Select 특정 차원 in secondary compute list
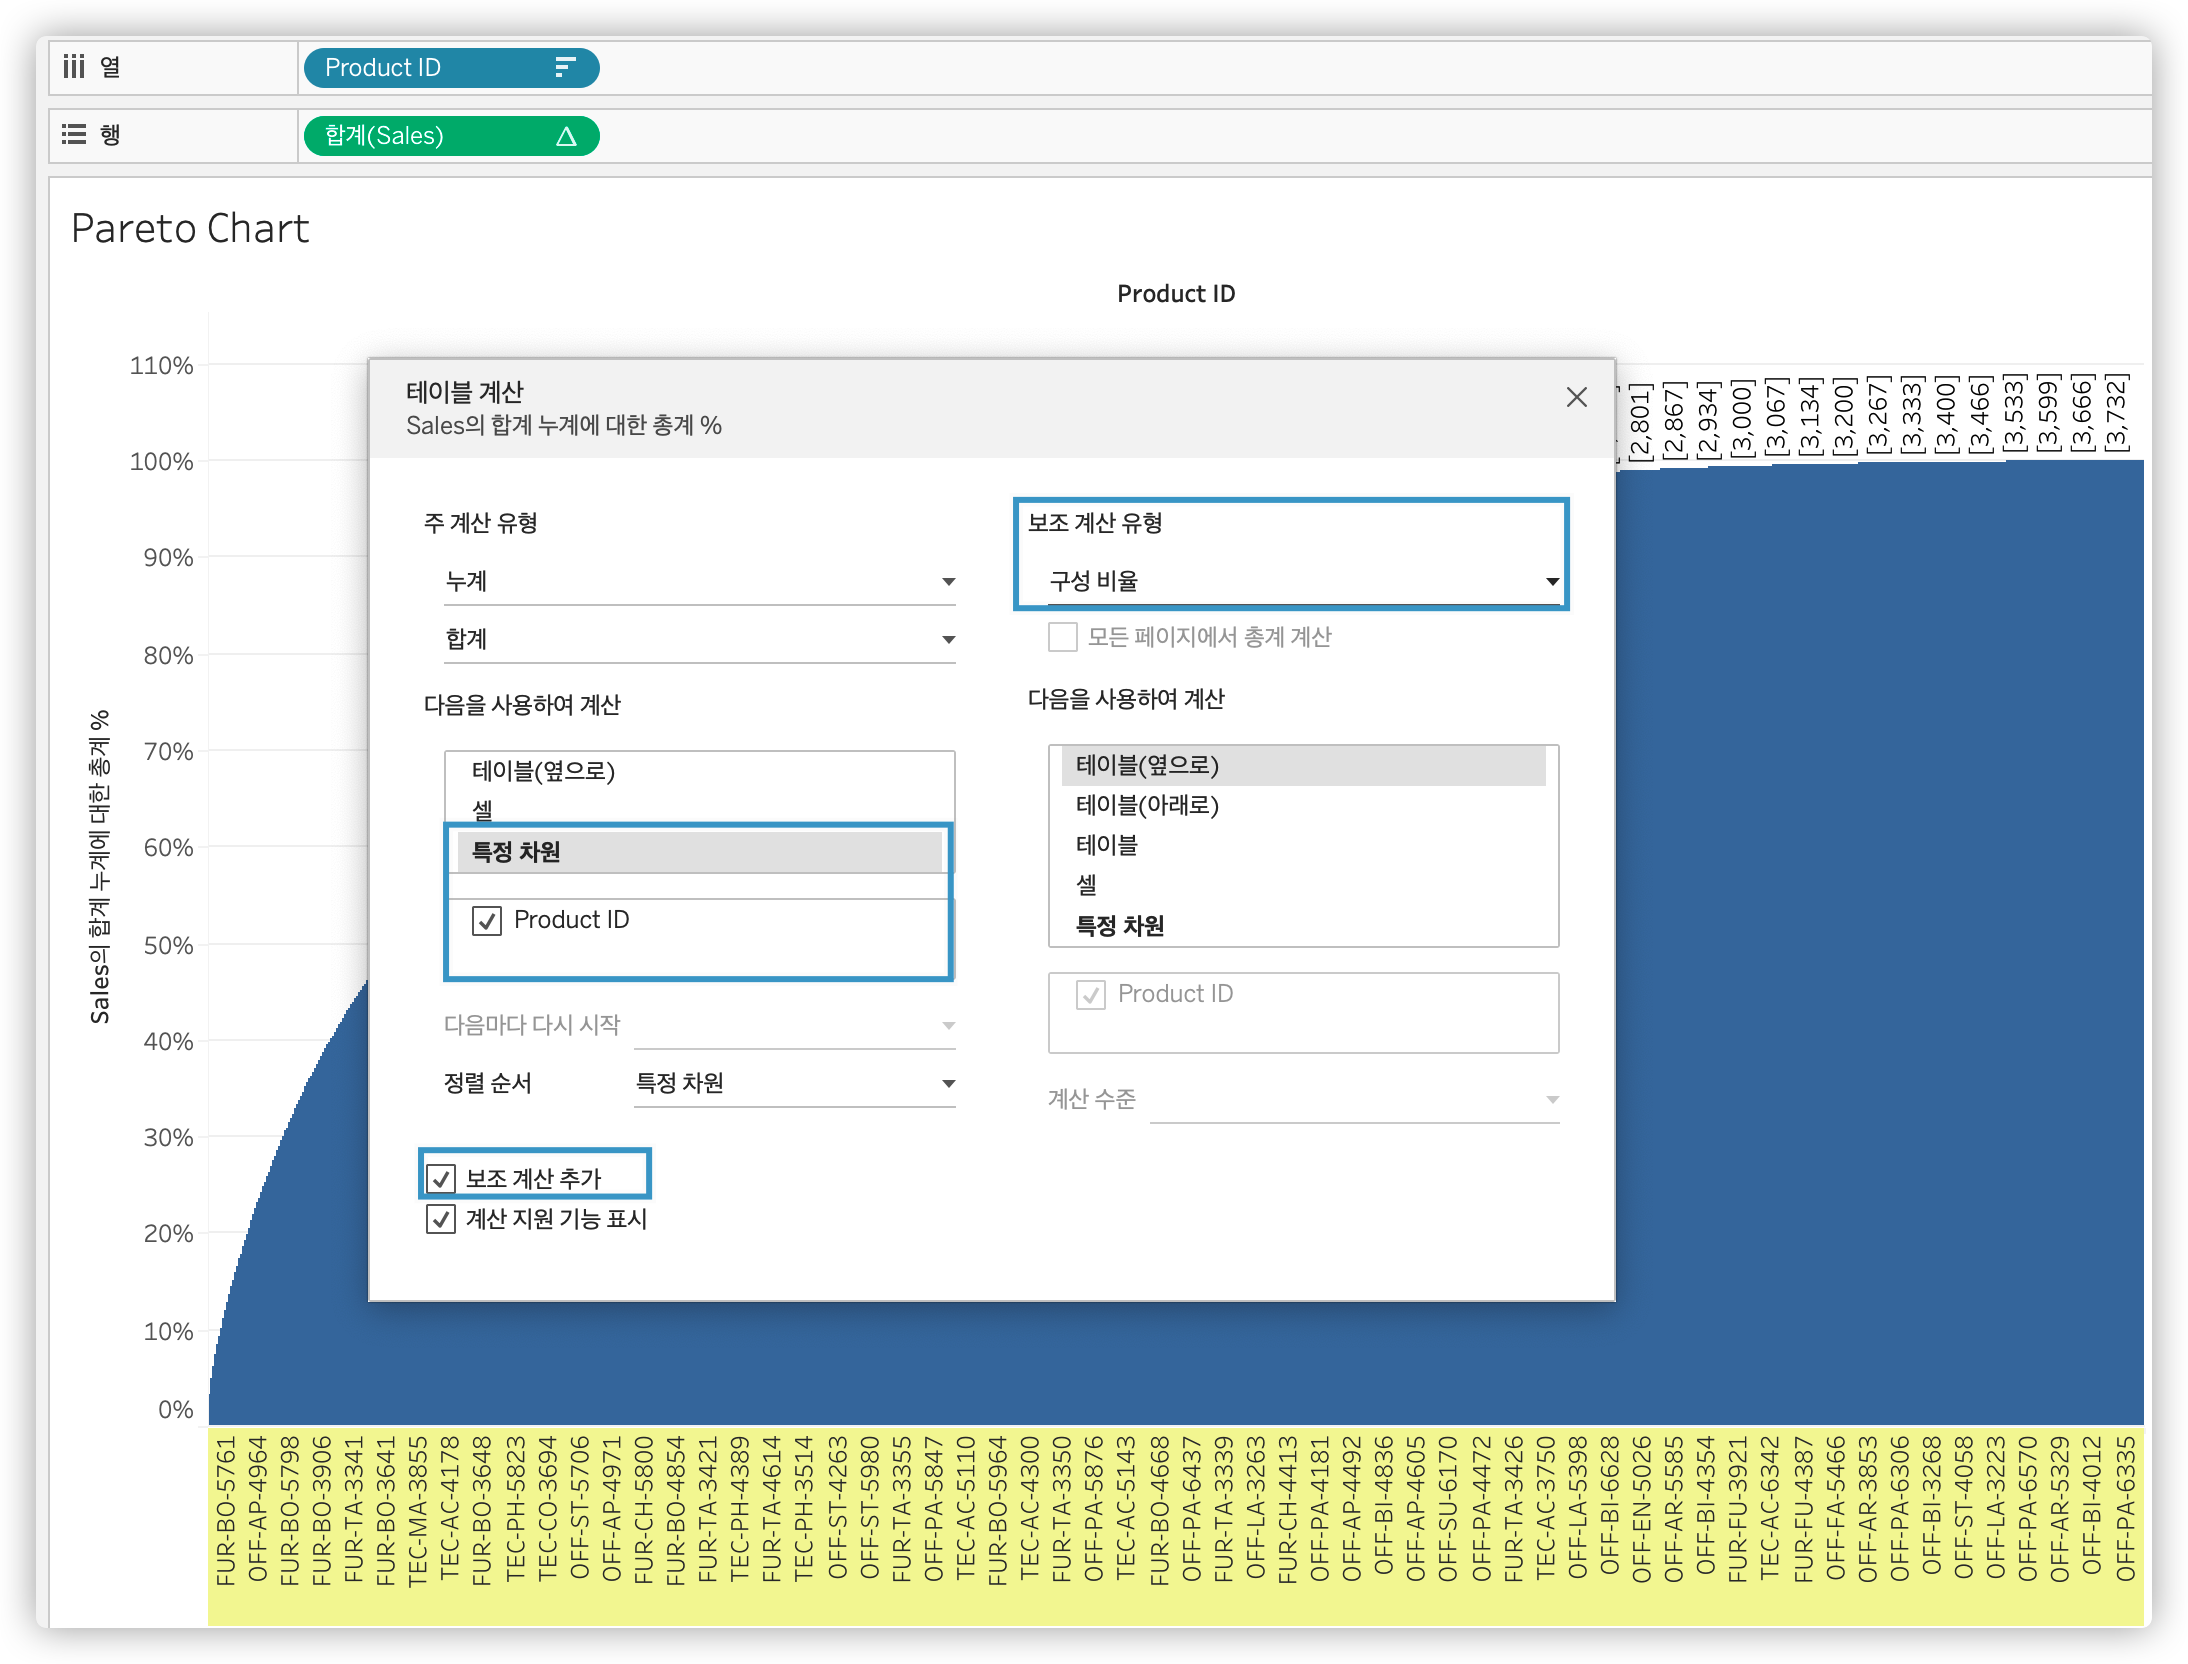The height and width of the screenshot is (1664, 2188). (1119, 926)
